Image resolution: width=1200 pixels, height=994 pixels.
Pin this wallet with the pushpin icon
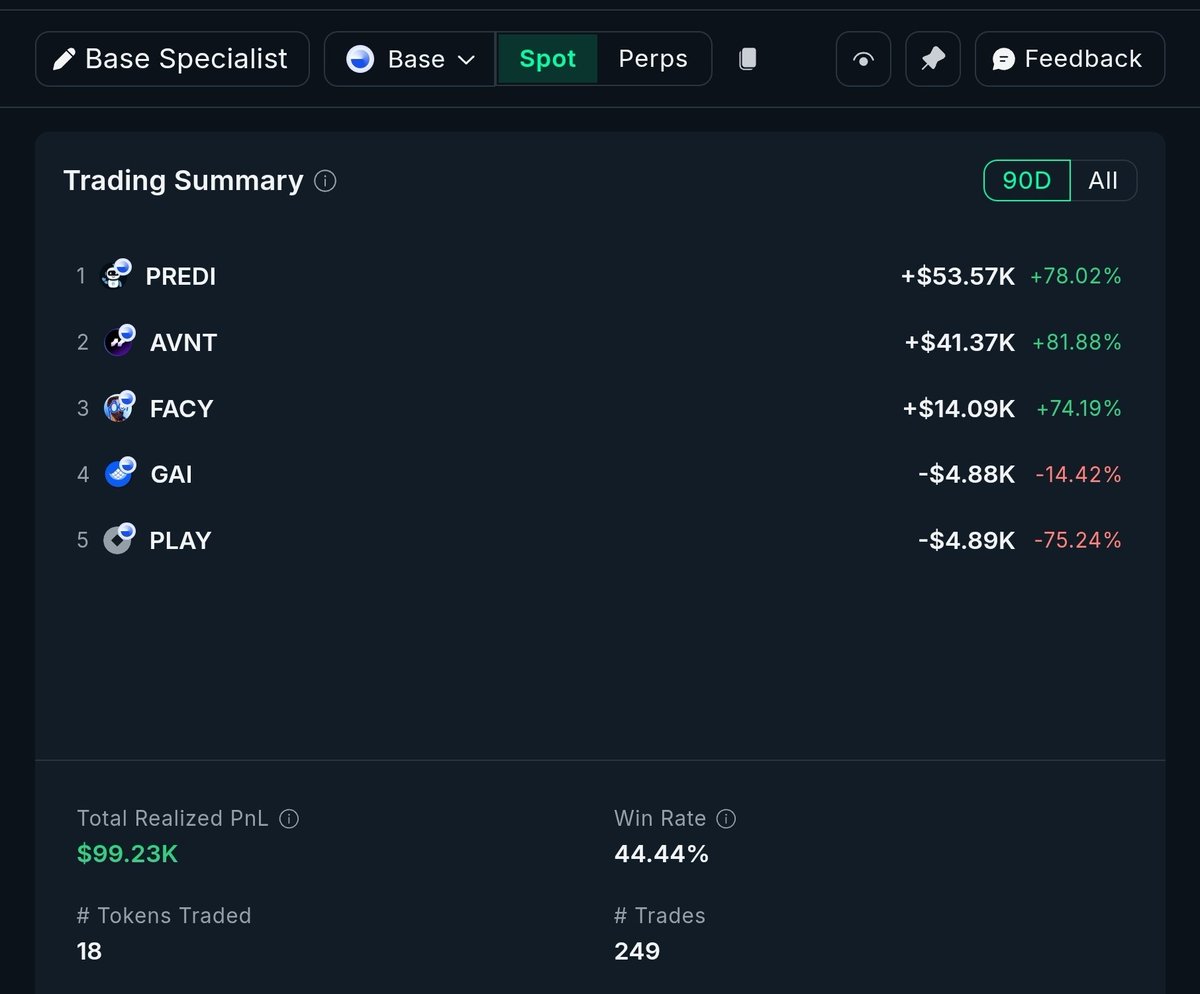coord(933,59)
